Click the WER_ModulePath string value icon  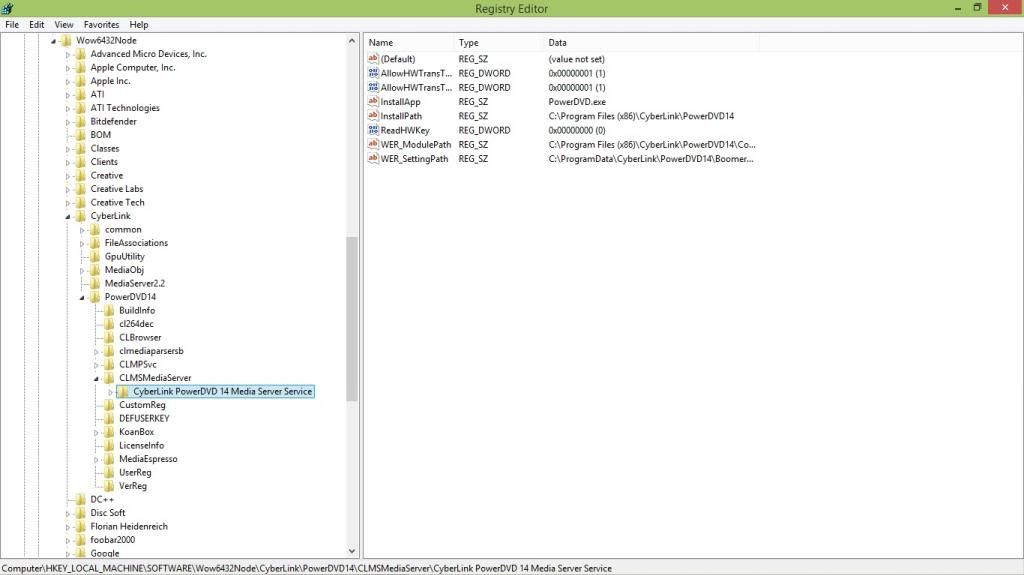pyautogui.click(x=373, y=144)
